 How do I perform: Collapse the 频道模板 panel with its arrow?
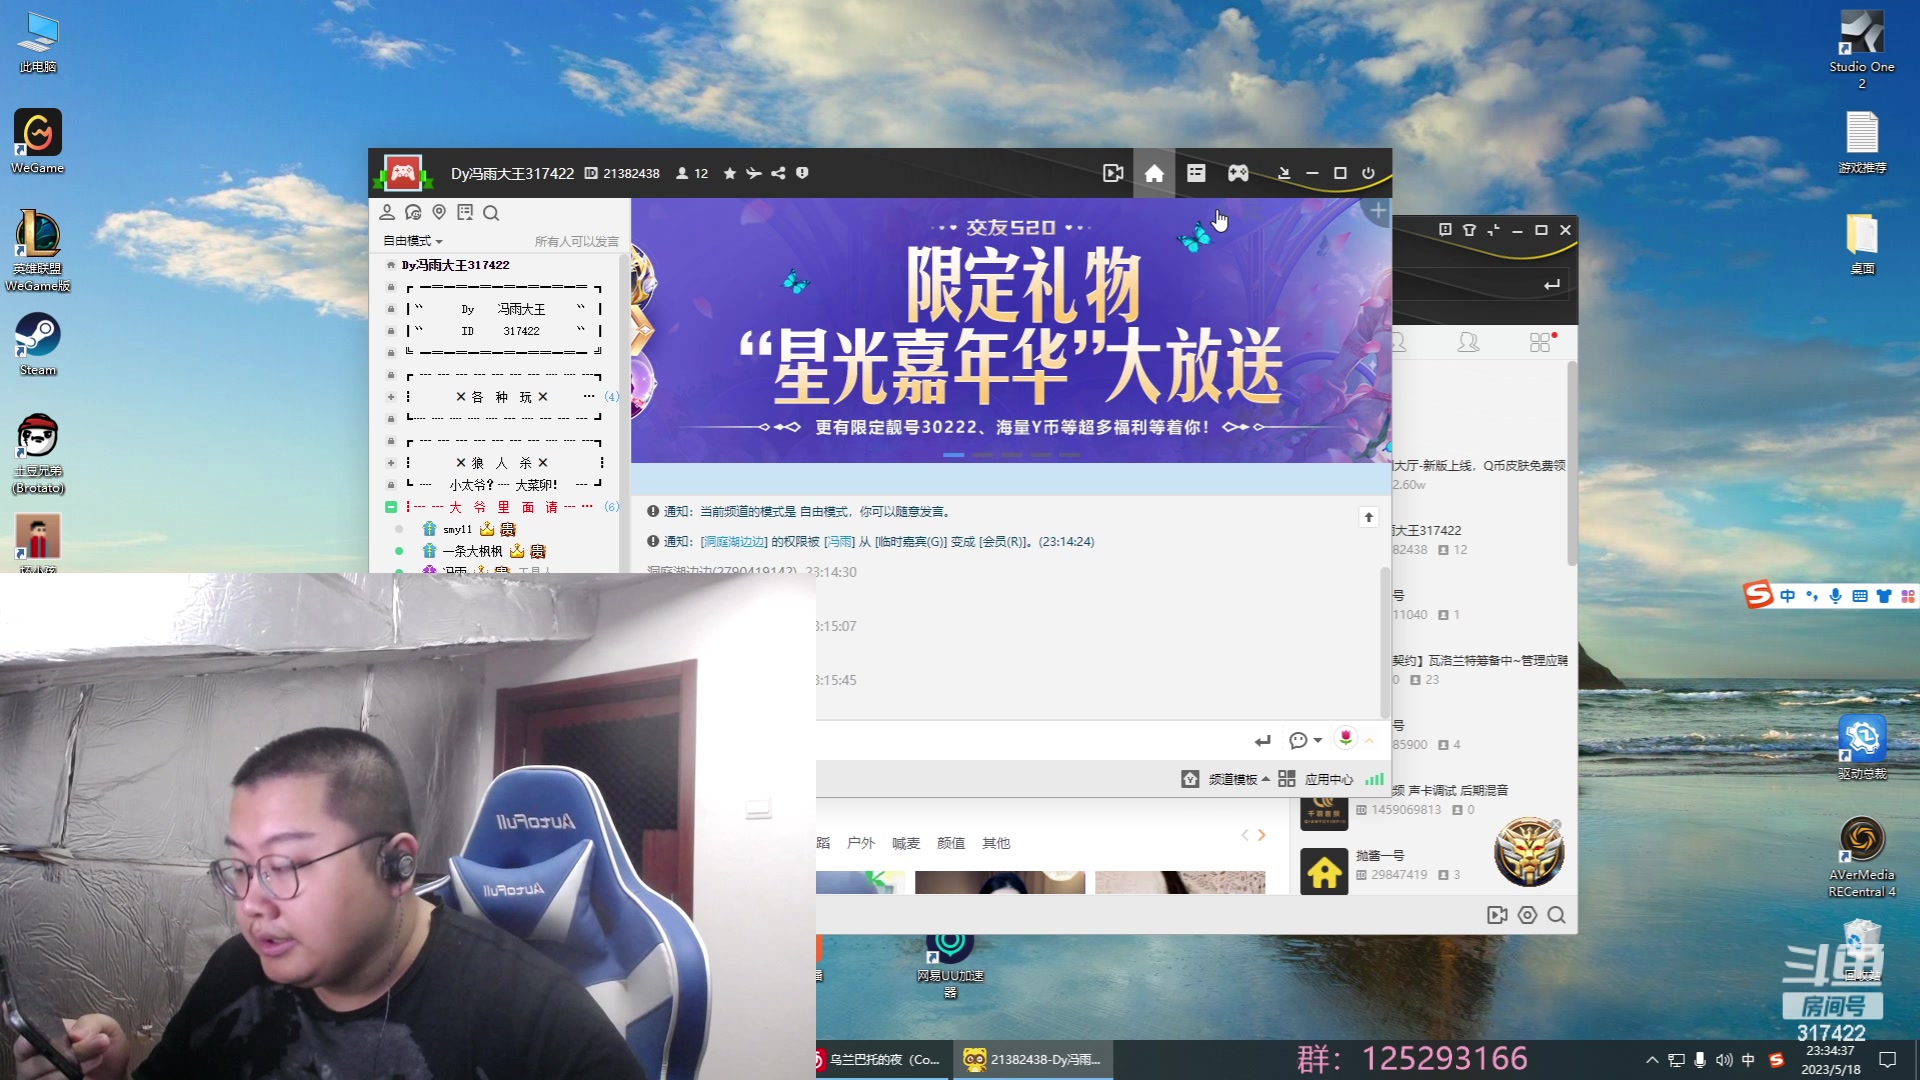pyautogui.click(x=1264, y=778)
